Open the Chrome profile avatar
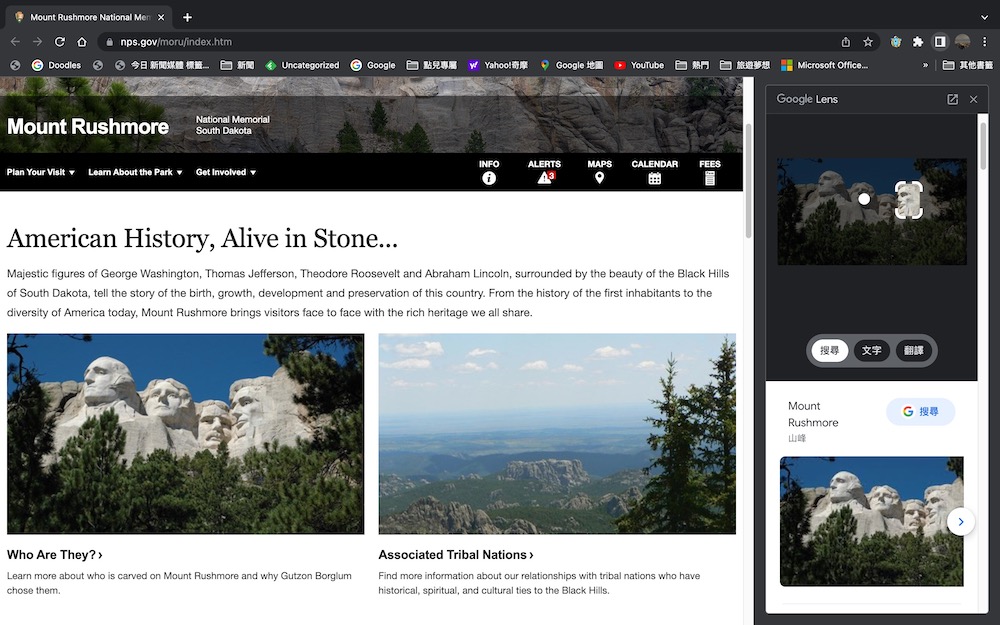 (962, 41)
